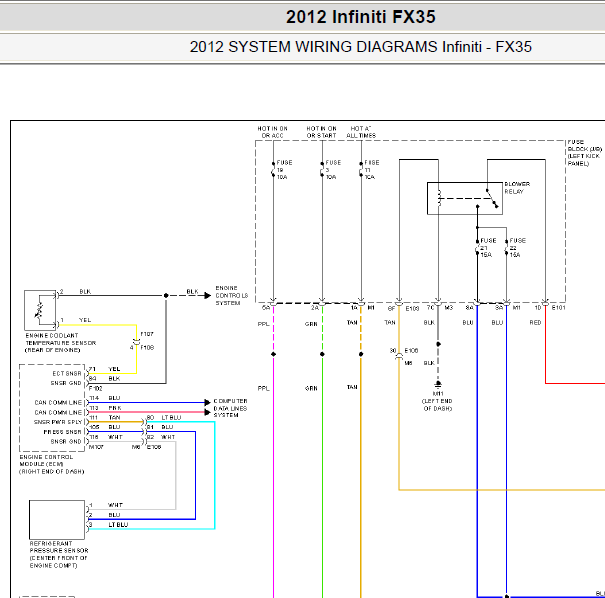Click the "PRESS SNSR" pin label
The image size is (605, 598).
tap(62, 432)
